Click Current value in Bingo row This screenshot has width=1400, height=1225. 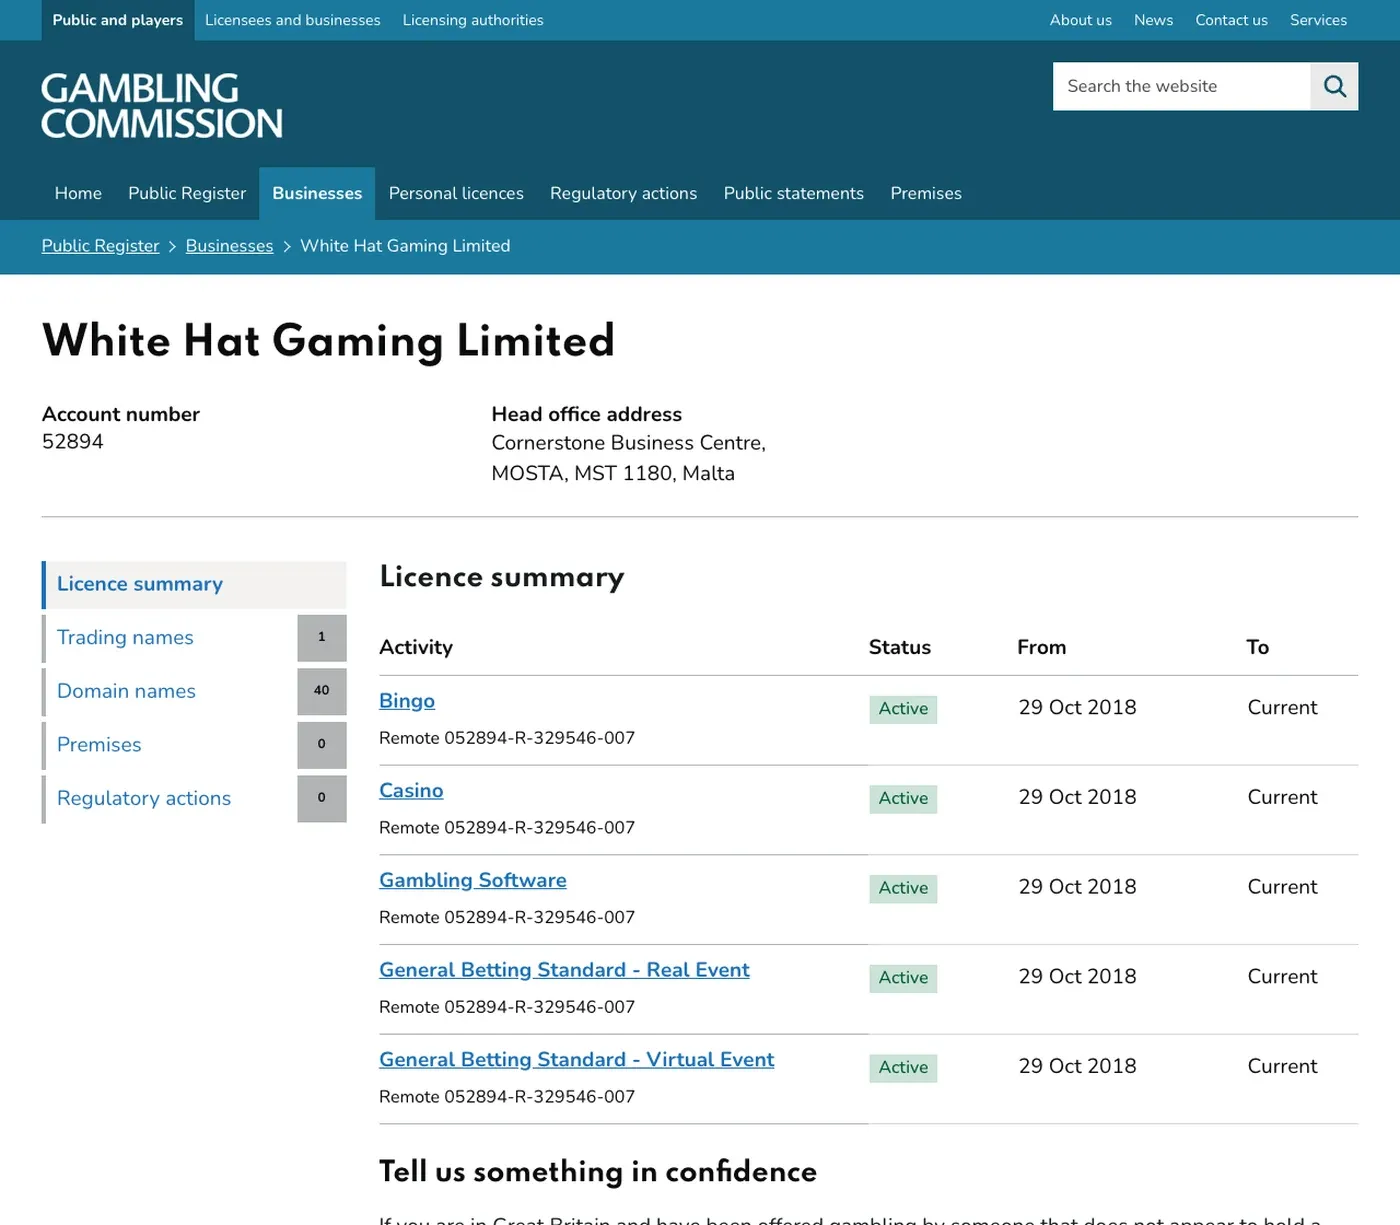pos(1282,708)
